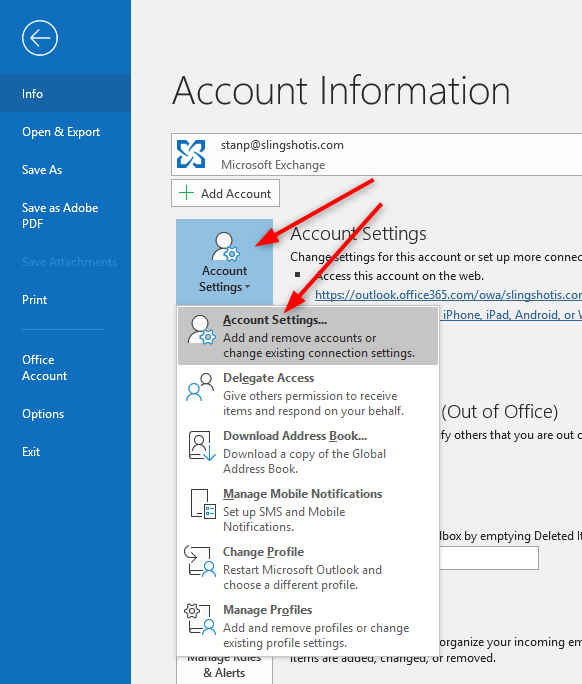Screen dimensions: 582x684
Task: Click the back arrow circle icon
Action: 40,38
